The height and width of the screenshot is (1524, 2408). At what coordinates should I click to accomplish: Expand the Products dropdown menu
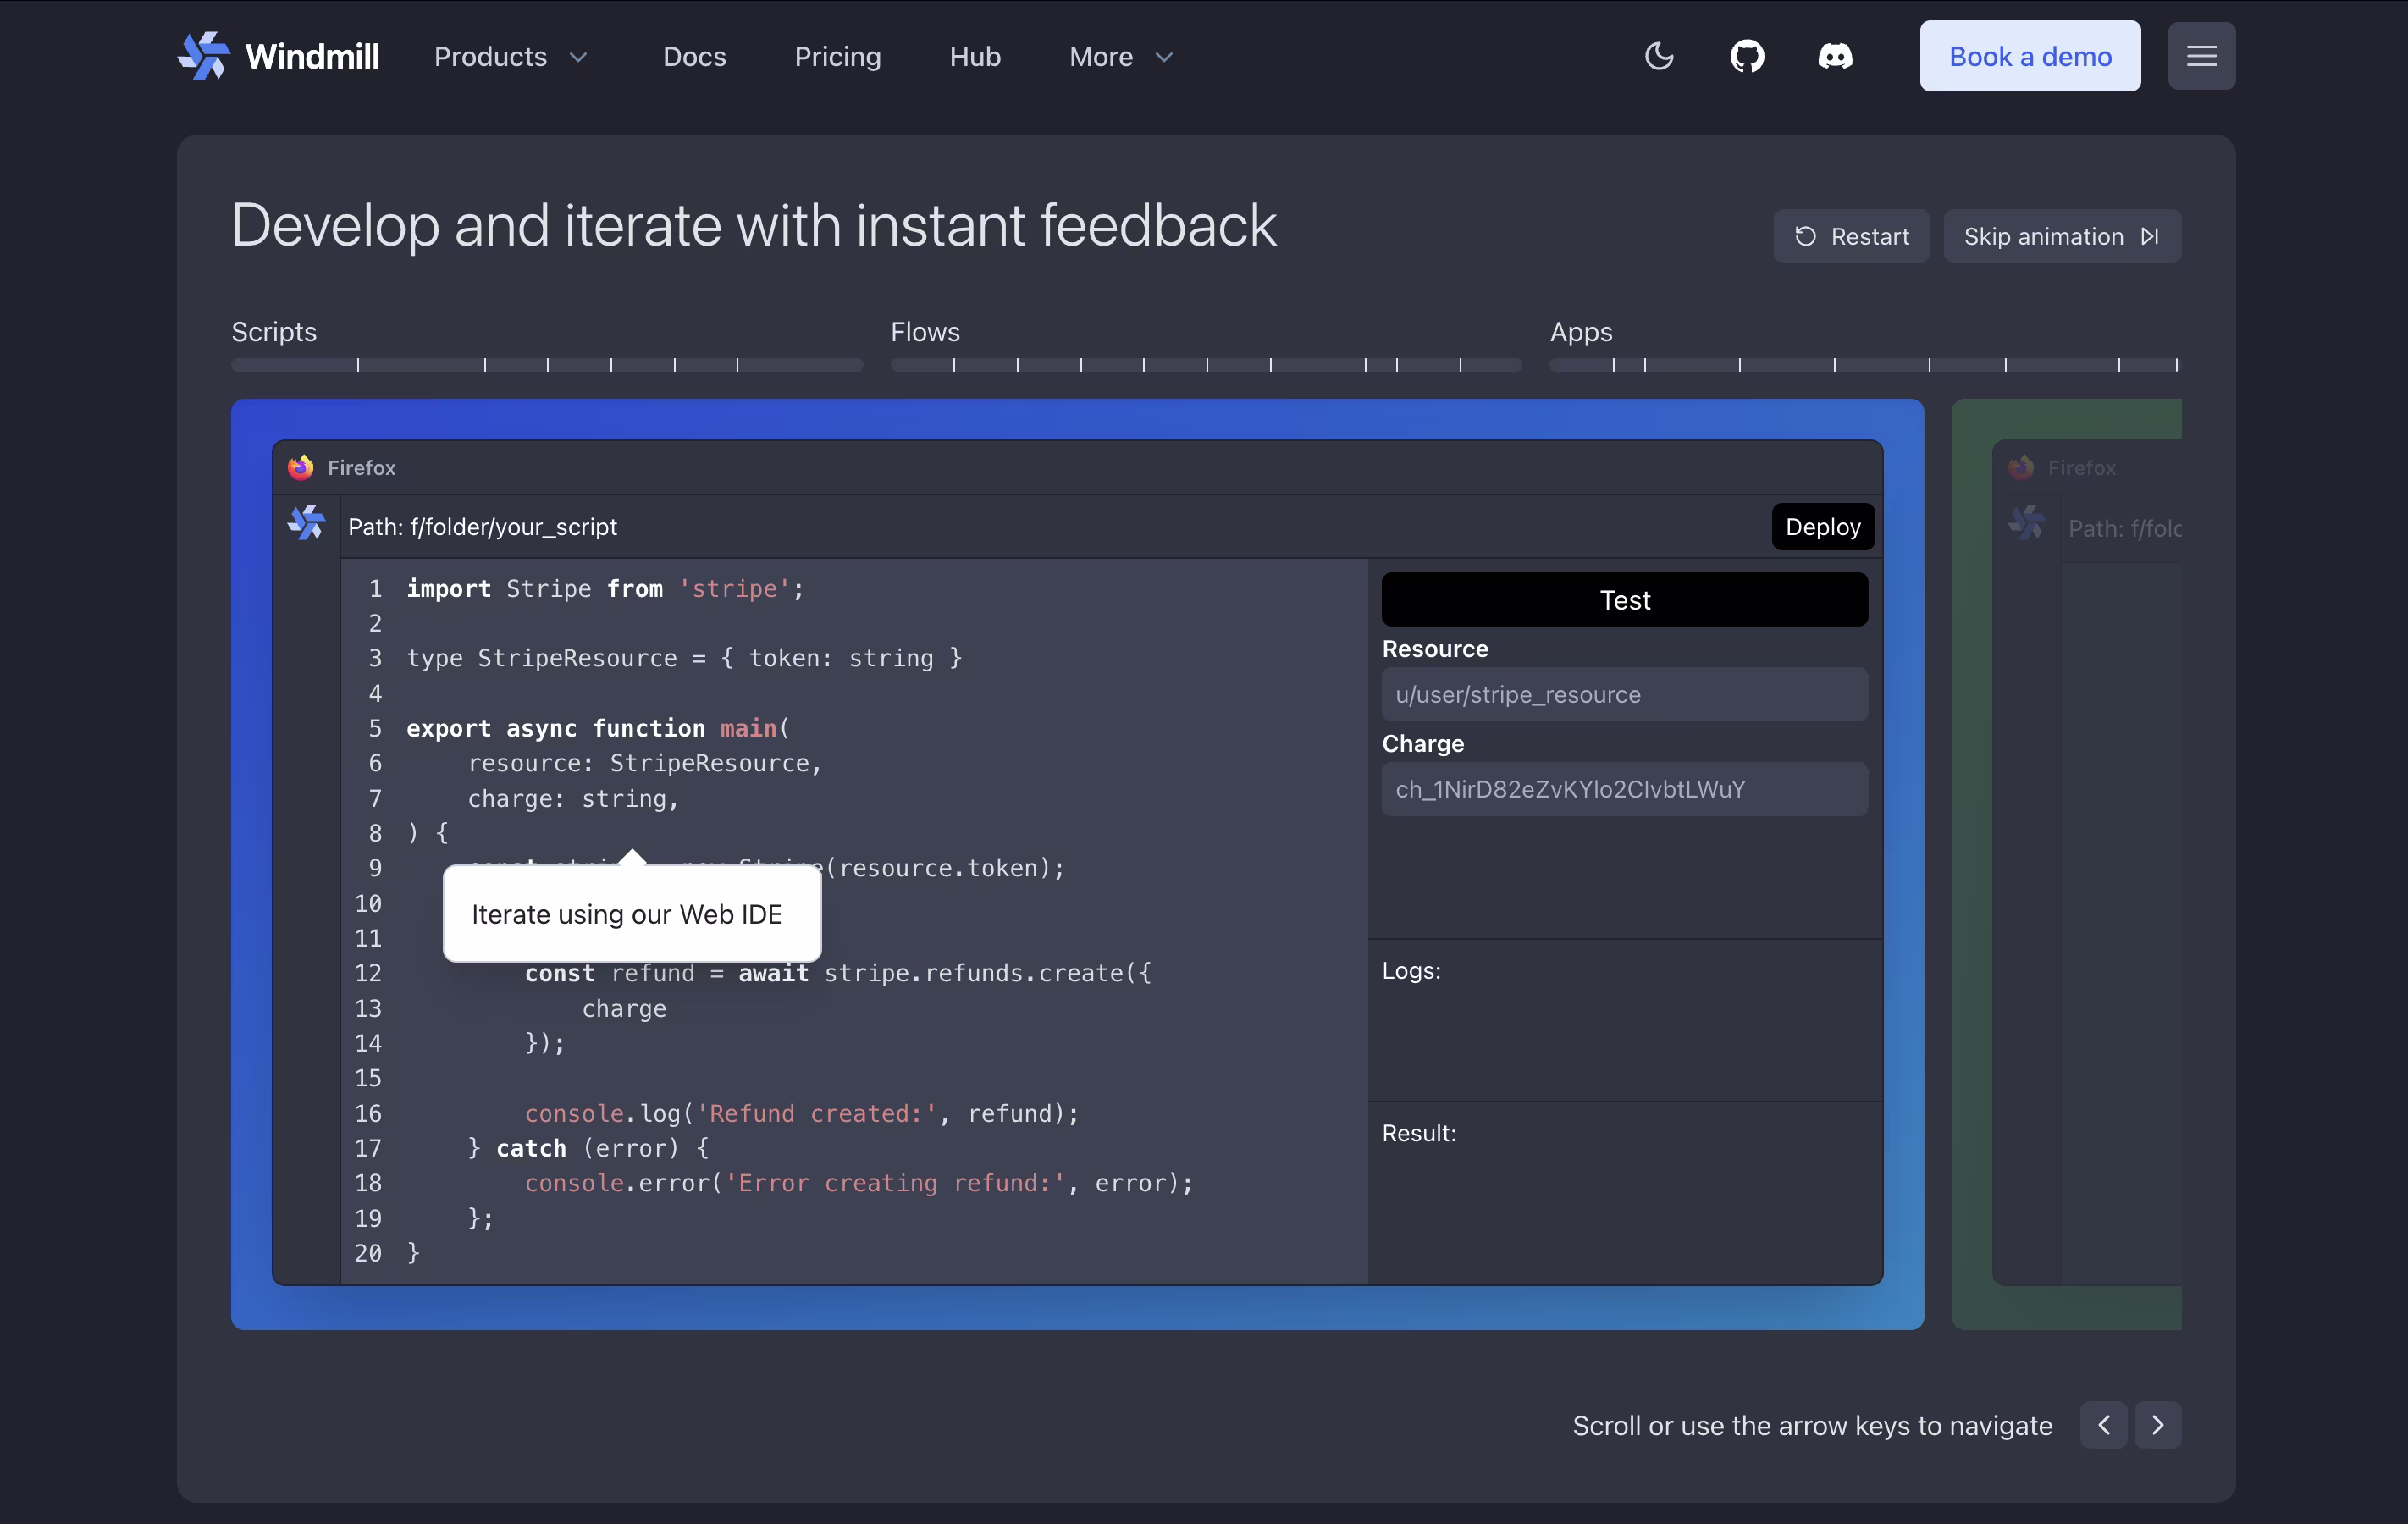tap(510, 56)
